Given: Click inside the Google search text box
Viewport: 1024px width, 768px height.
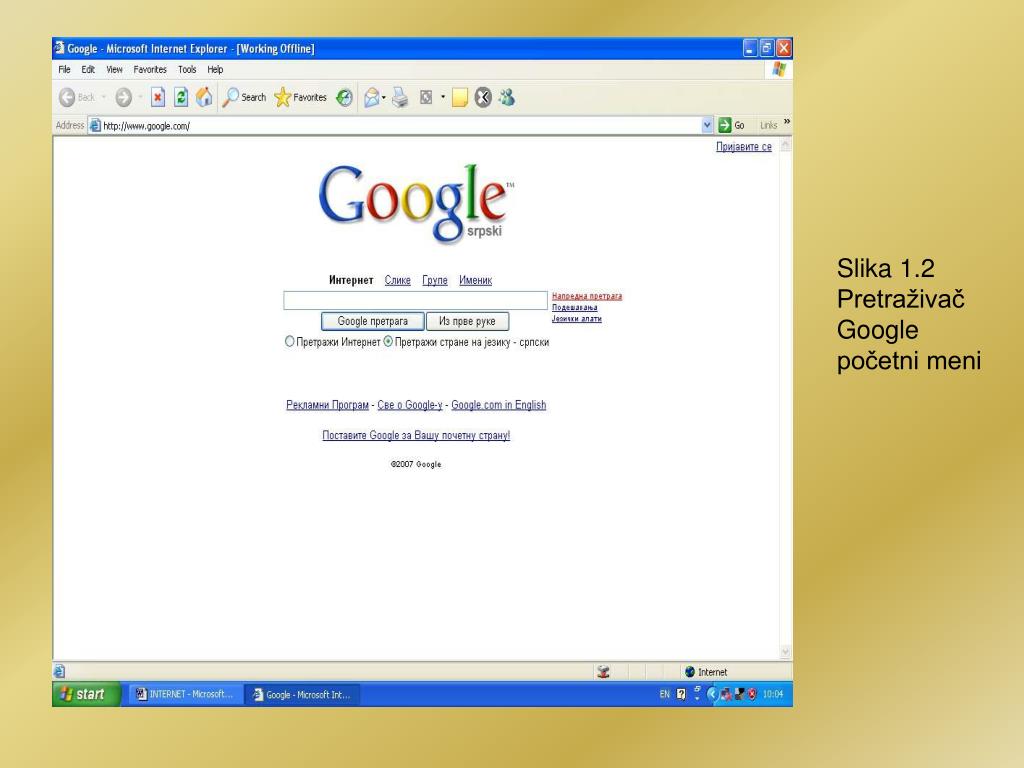Looking at the screenshot, I should tap(415, 300).
